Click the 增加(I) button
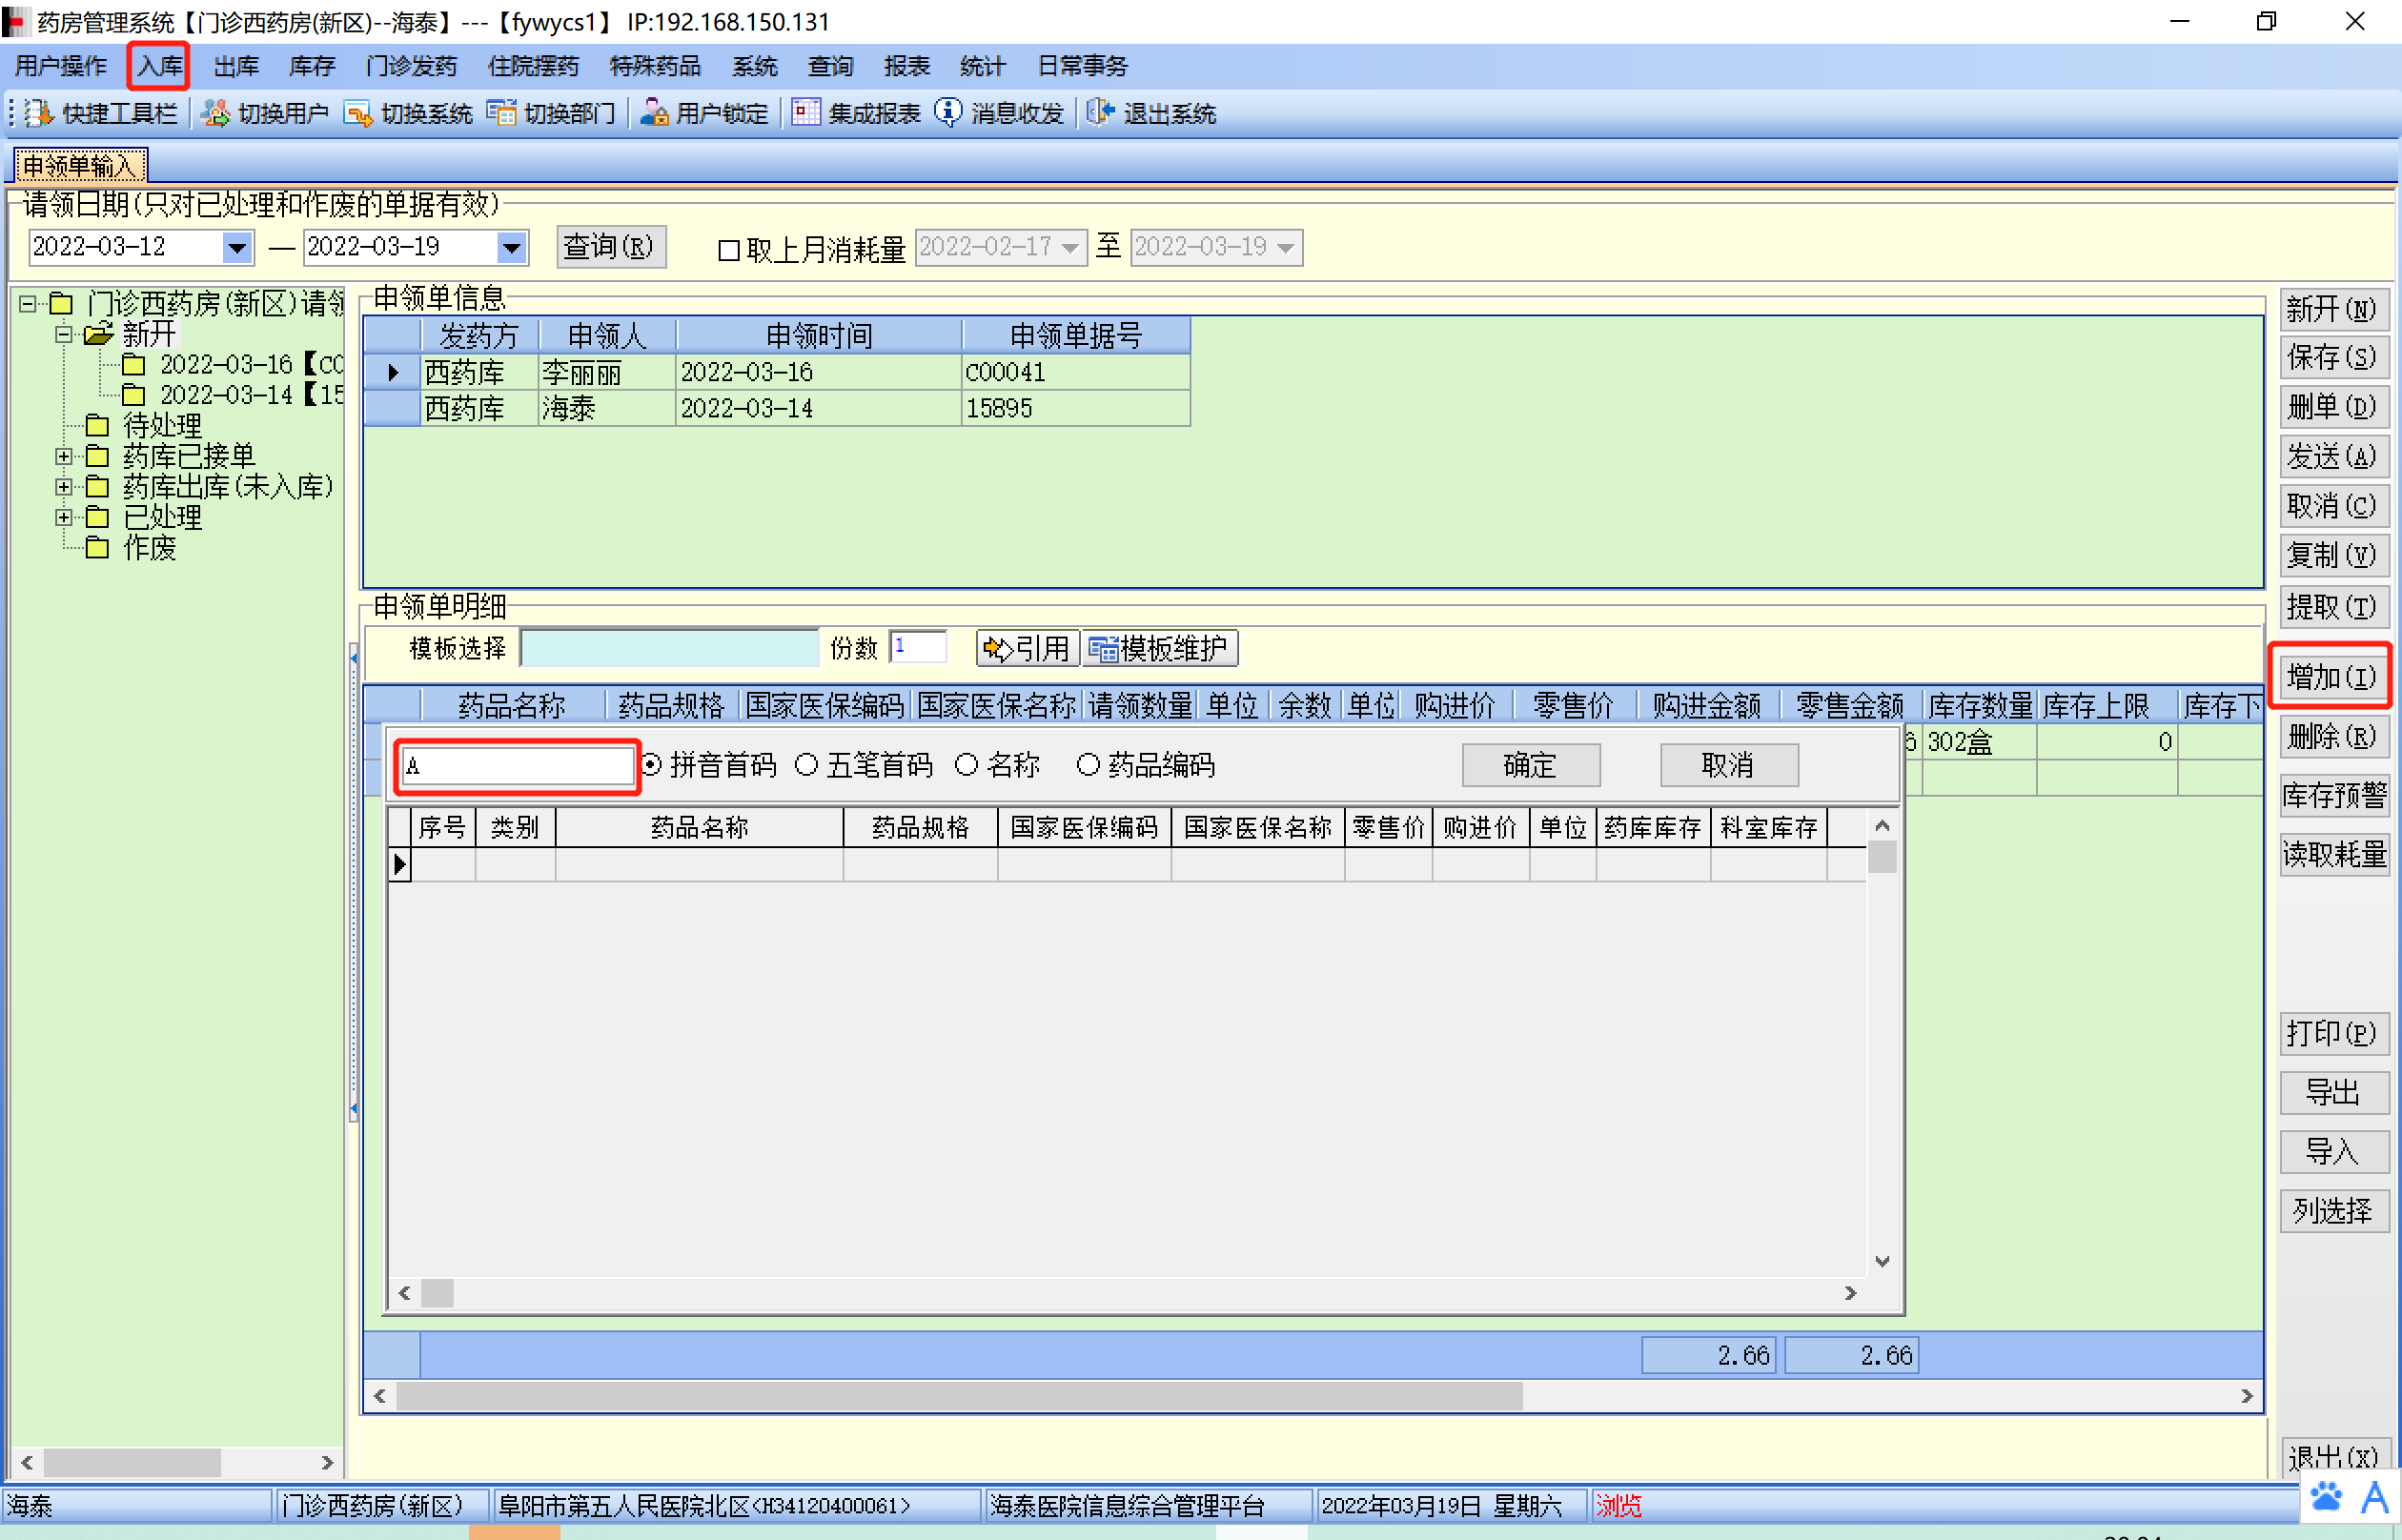Screen dimensions: 2402x1540 (2331, 677)
